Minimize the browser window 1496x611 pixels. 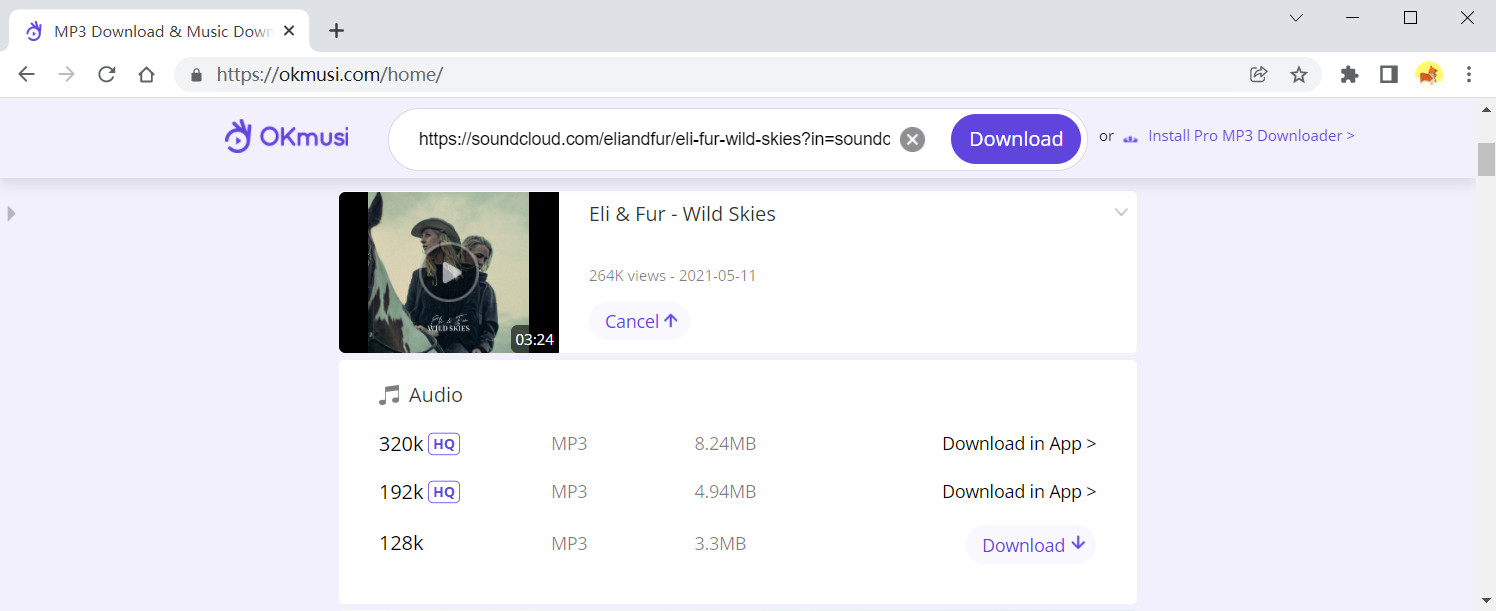coord(1354,18)
